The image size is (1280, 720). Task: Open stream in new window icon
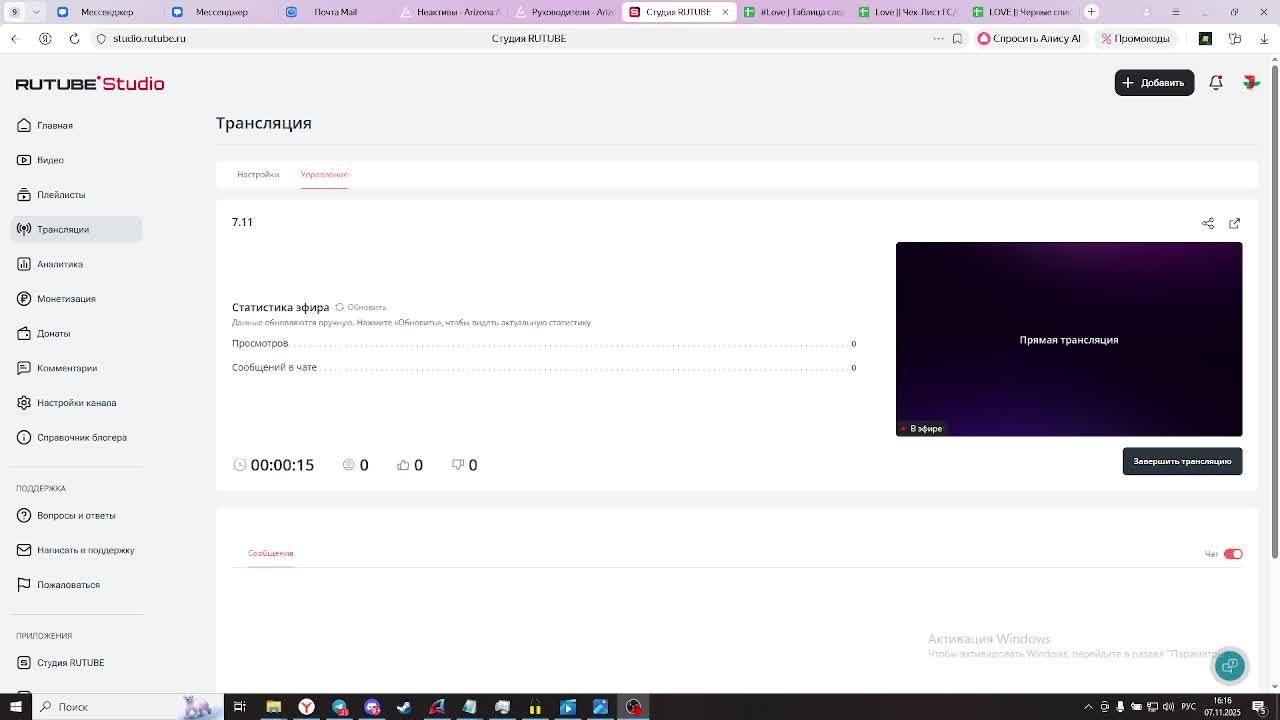(x=1235, y=224)
